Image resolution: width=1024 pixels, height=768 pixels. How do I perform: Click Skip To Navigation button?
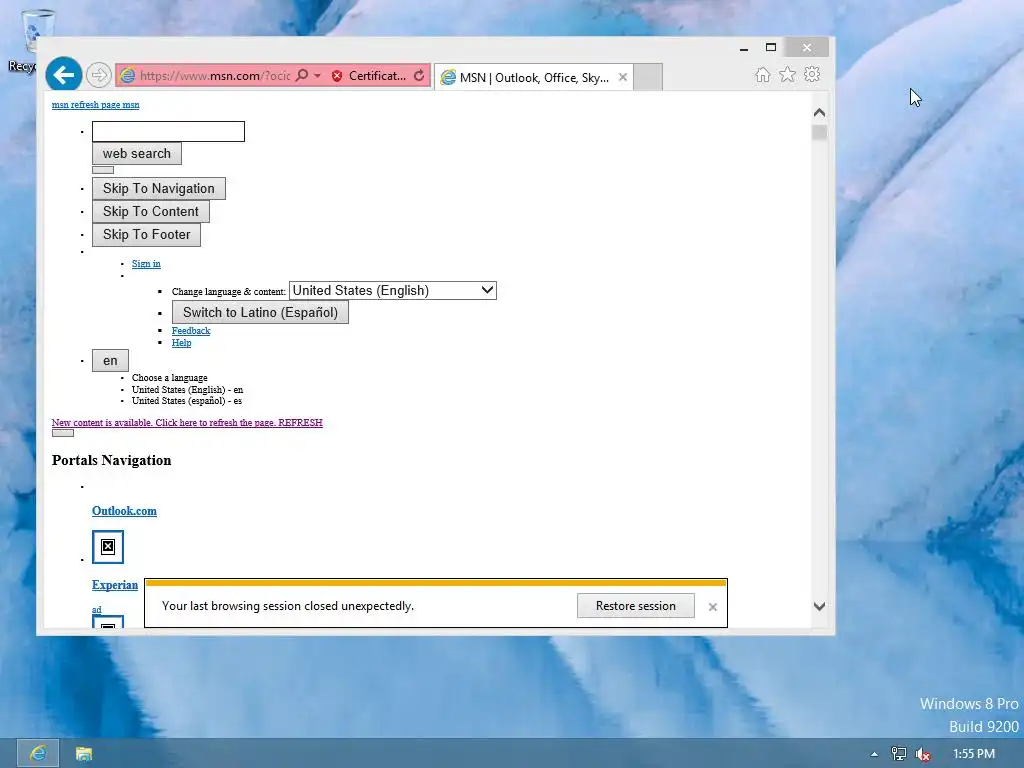pos(159,189)
